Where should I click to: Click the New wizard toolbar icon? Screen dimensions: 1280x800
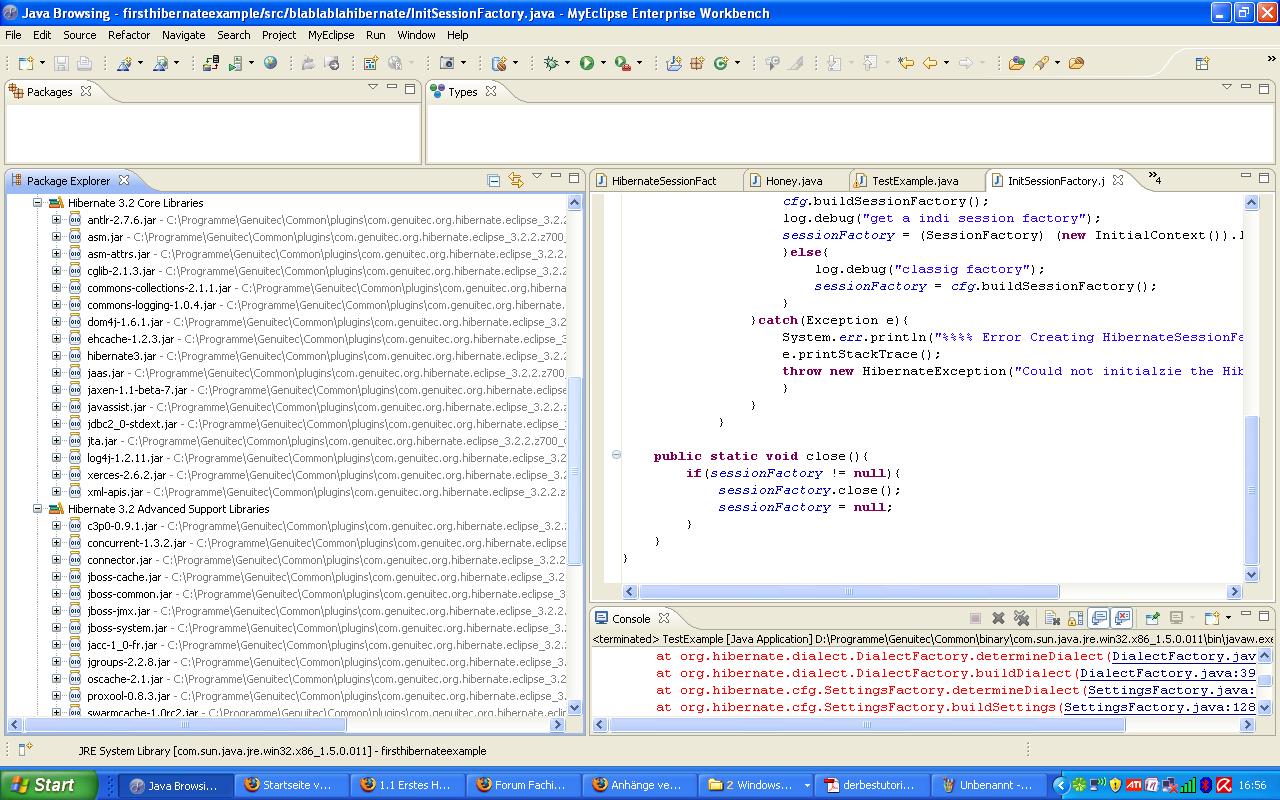point(25,63)
